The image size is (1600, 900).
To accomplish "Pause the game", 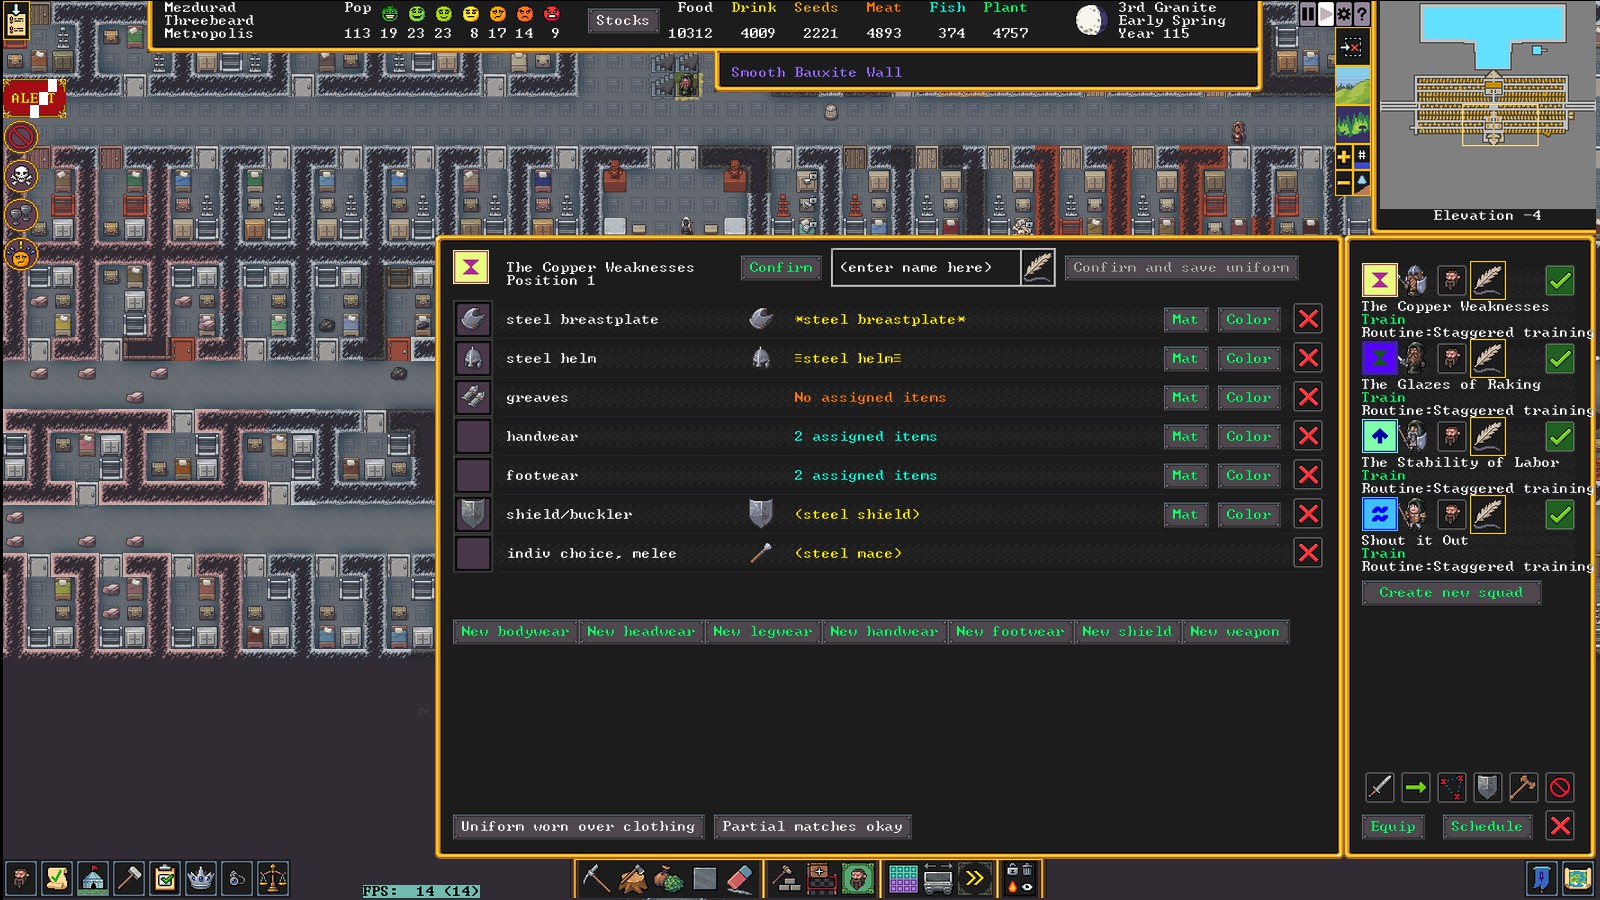I will (x=1307, y=14).
